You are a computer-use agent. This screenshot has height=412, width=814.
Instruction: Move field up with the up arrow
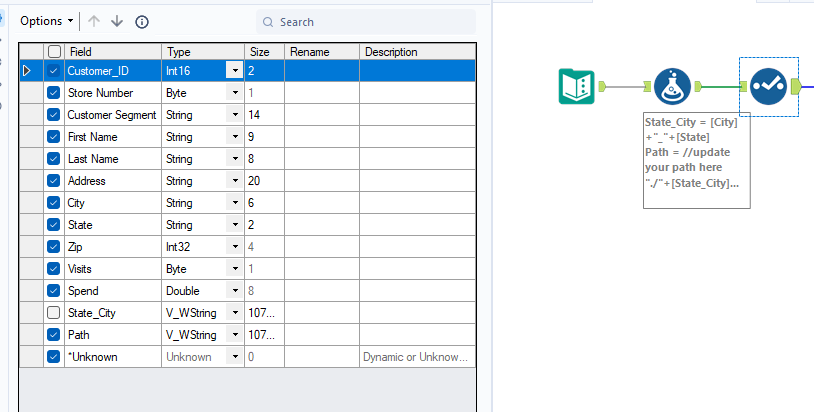click(x=94, y=21)
